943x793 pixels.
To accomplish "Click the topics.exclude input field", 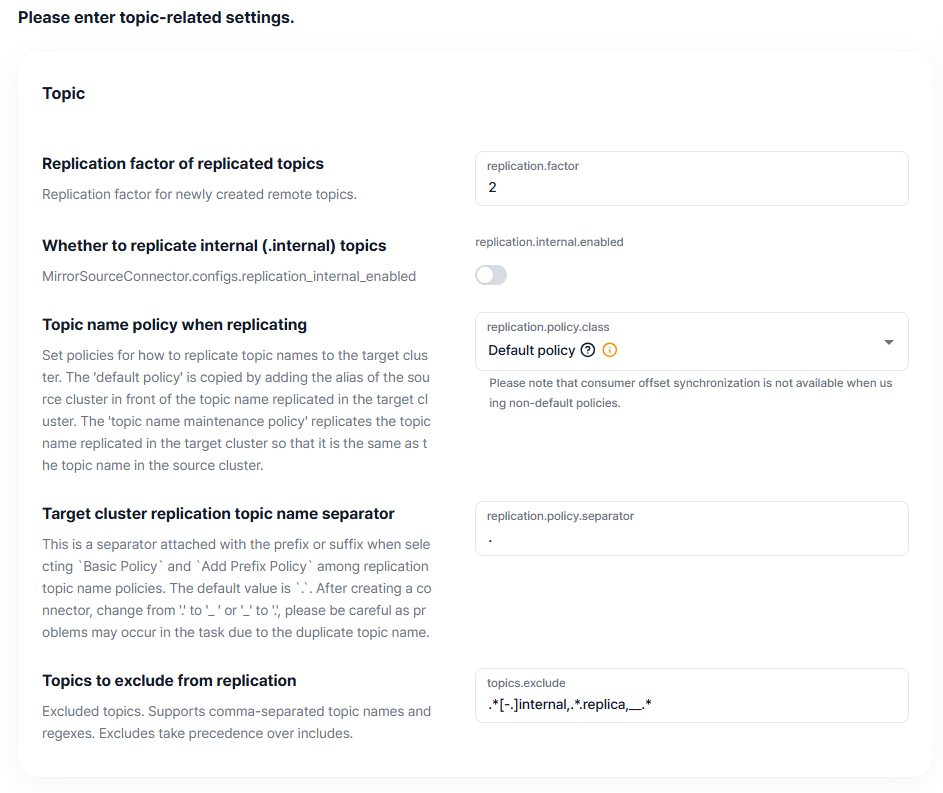I will click(x=691, y=704).
